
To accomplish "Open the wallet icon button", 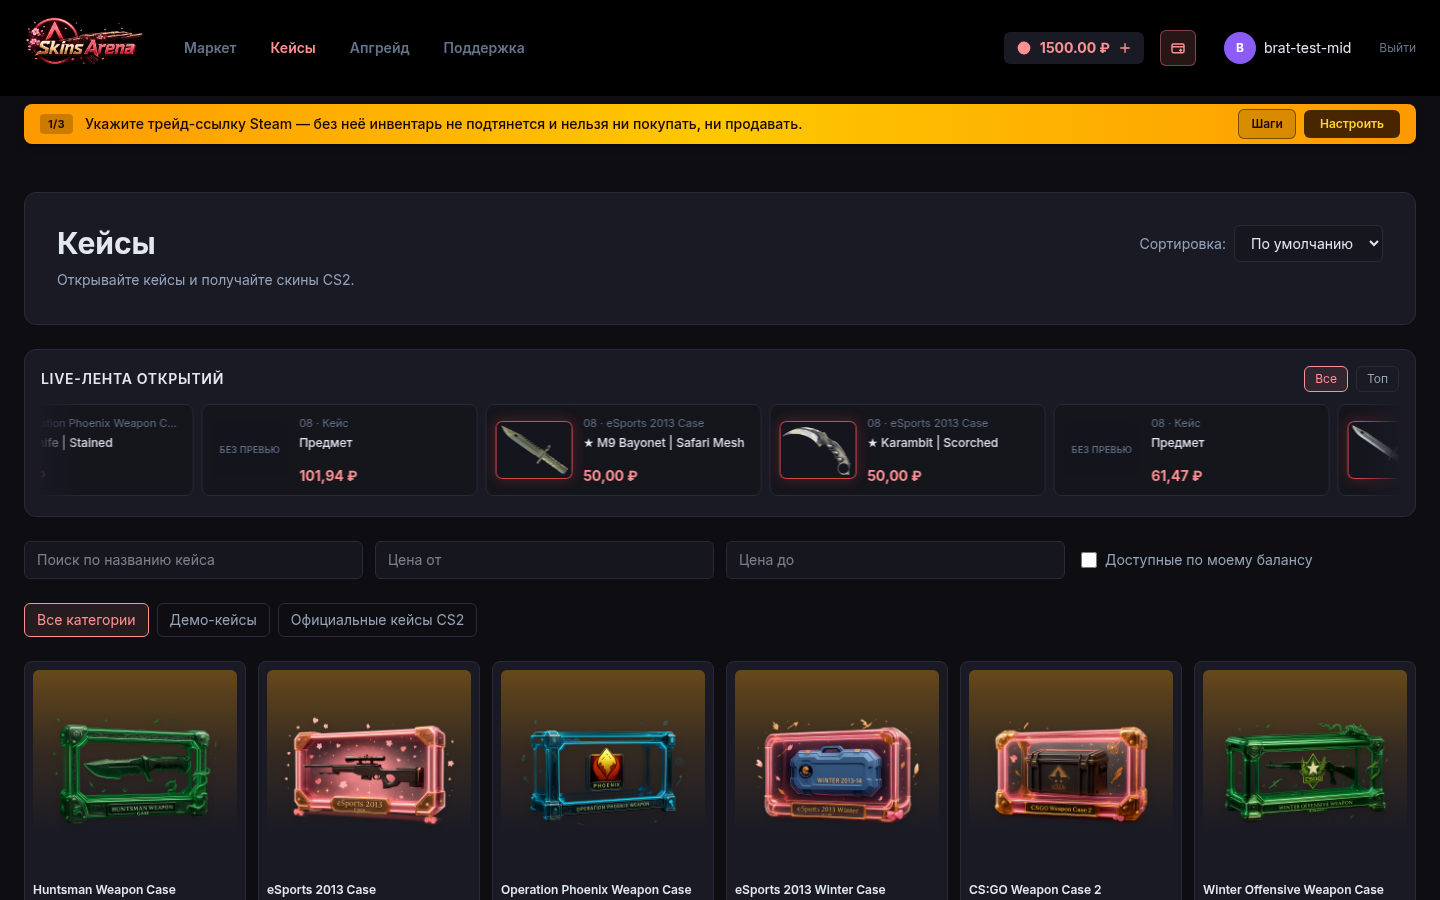I will pyautogui.click(x=1178, y=48).
